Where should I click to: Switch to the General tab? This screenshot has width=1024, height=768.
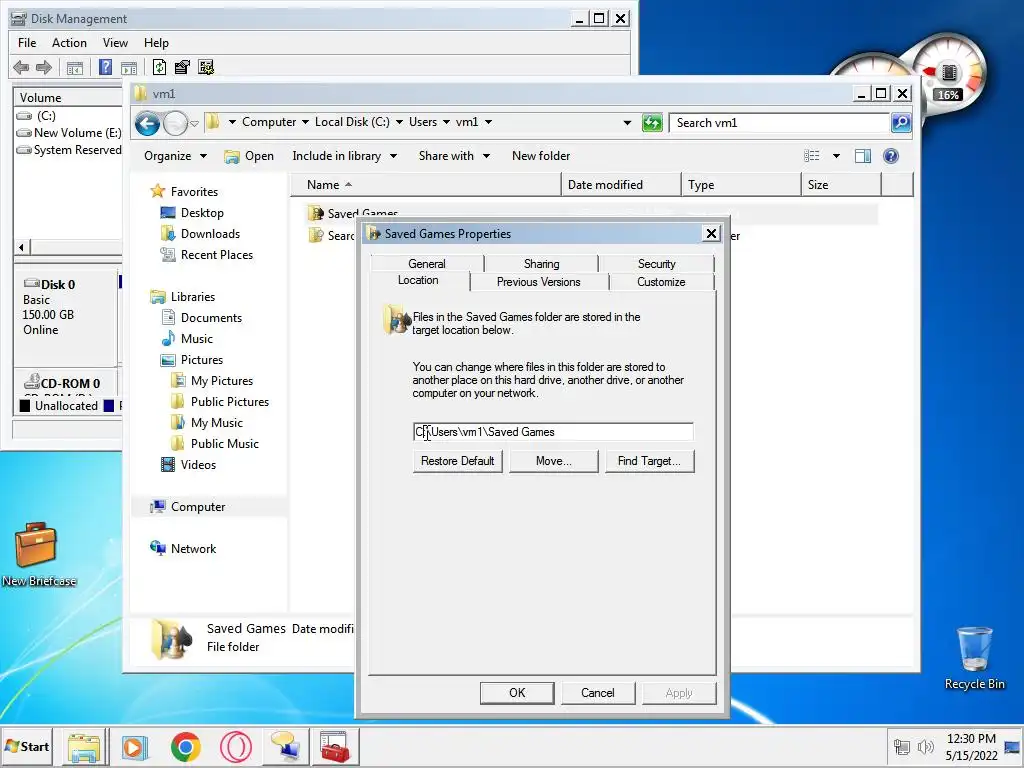click(x=426, y=264)
